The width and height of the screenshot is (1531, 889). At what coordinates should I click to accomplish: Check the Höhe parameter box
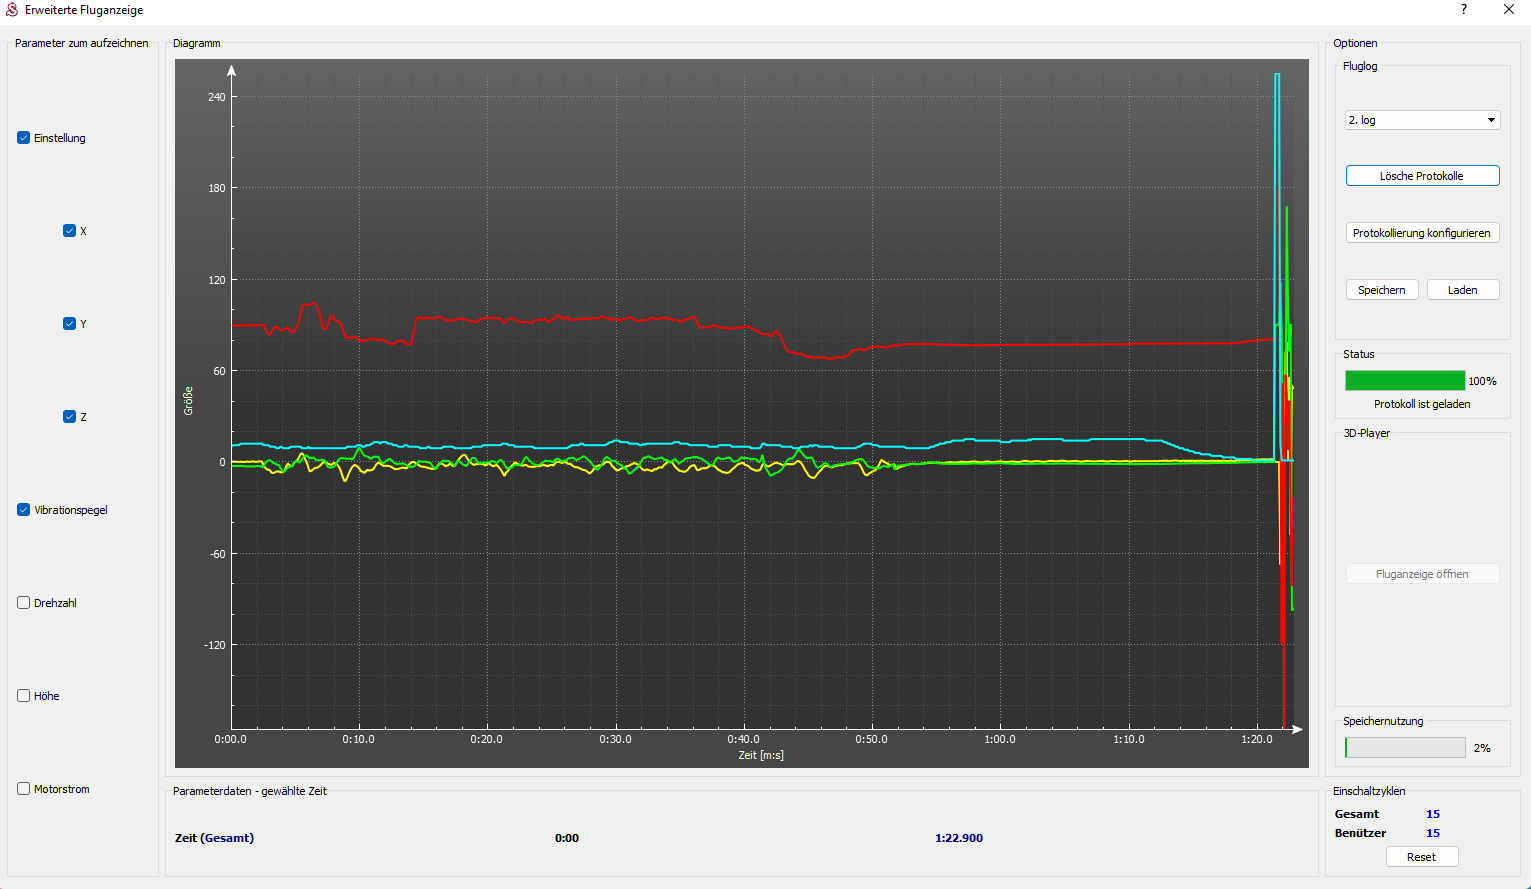pyautogui.click(x=24, y=696)
